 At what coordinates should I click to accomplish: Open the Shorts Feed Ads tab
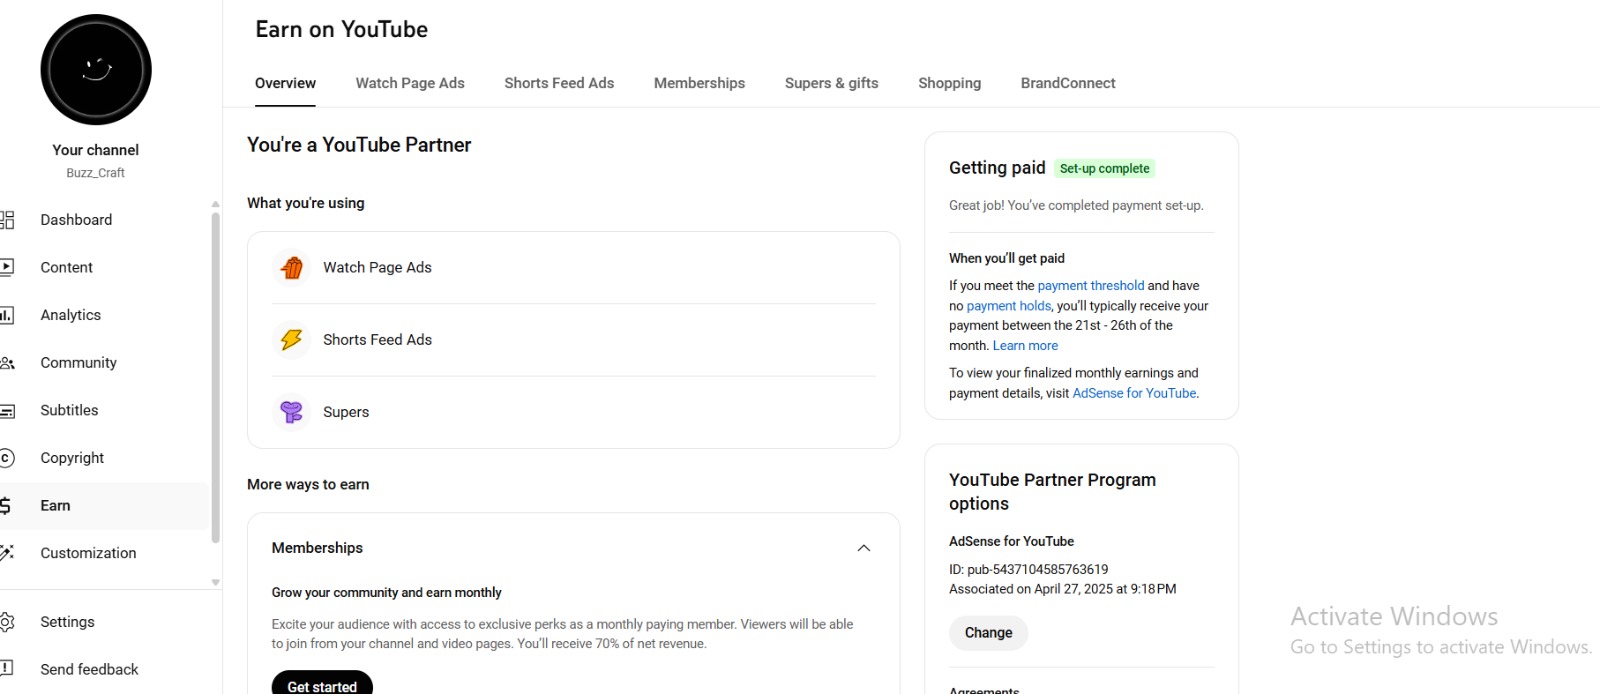click(x=559, y=83)
